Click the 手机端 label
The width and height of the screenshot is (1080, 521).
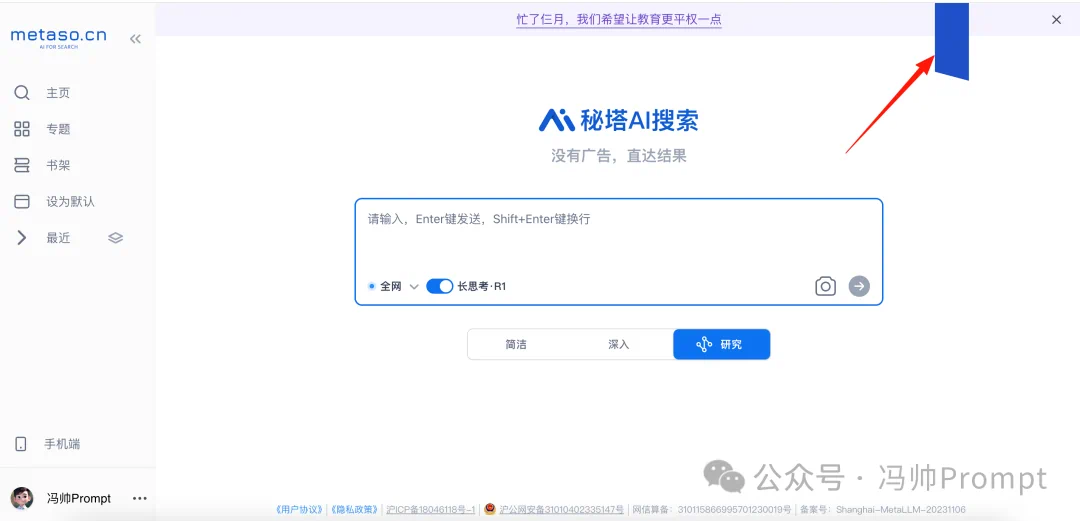click(x=63, y=444)
